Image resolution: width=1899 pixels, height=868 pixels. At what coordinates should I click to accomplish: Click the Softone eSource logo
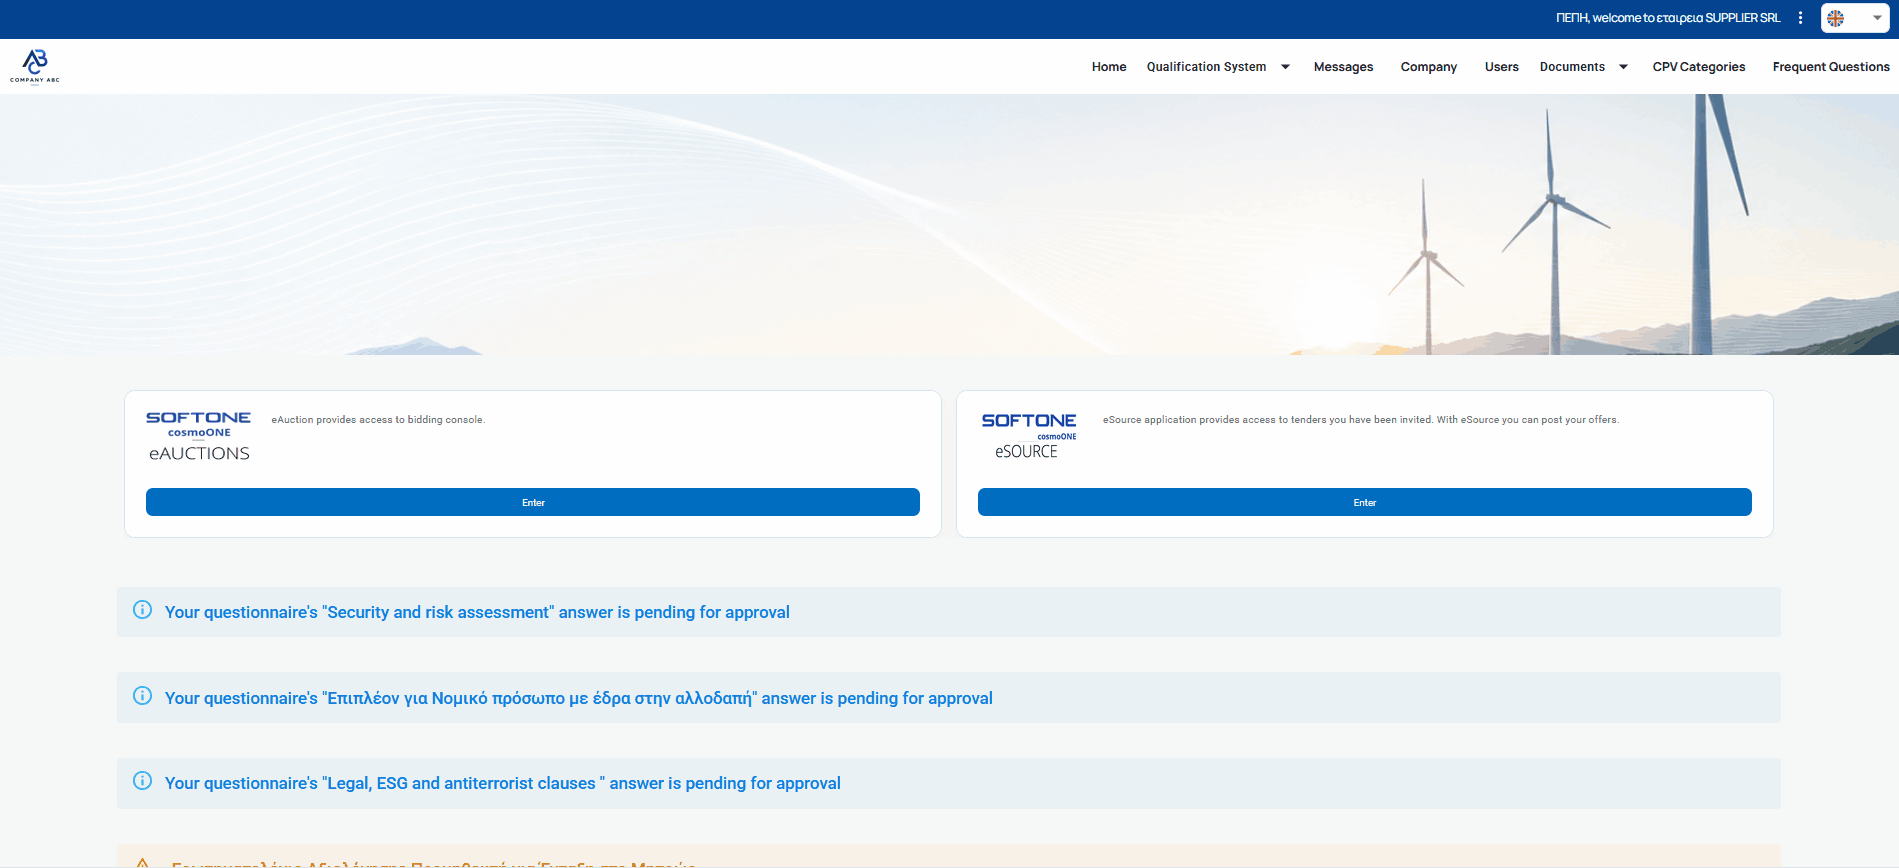coord(1029,436)
